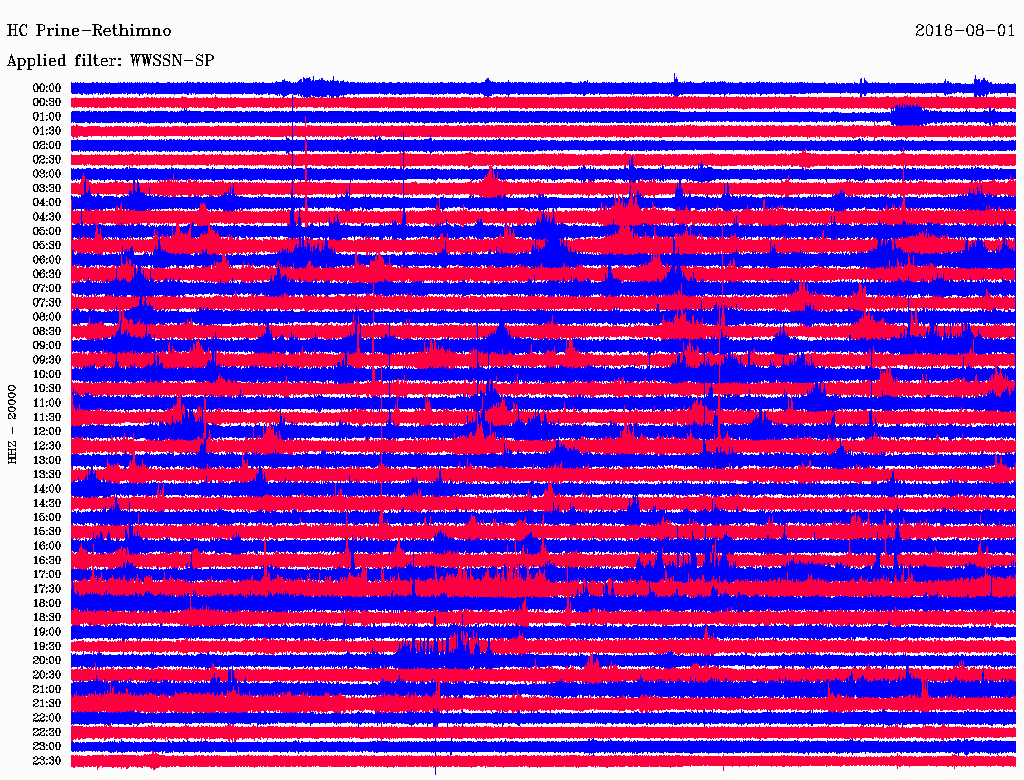The image size is (1024, 780).
Task: Select the 16:00 time label
Action: [x=46, y=546]
